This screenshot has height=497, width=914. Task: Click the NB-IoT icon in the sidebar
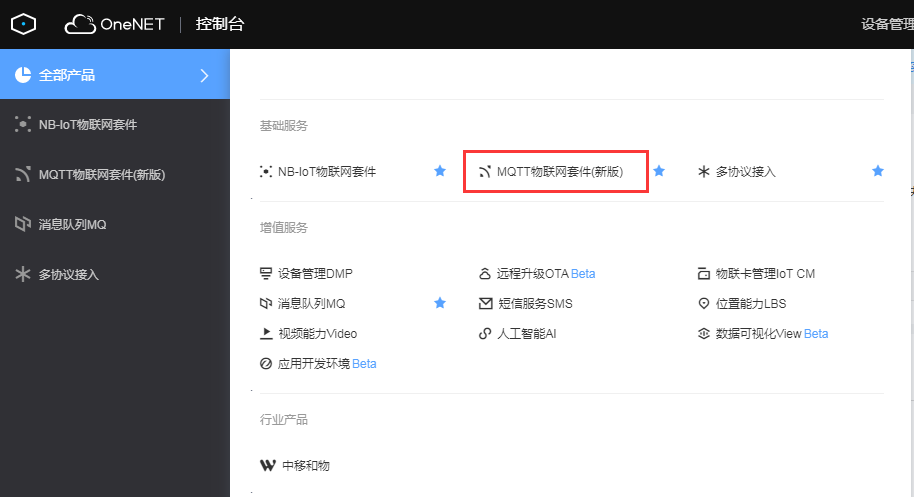pos(23,124)
